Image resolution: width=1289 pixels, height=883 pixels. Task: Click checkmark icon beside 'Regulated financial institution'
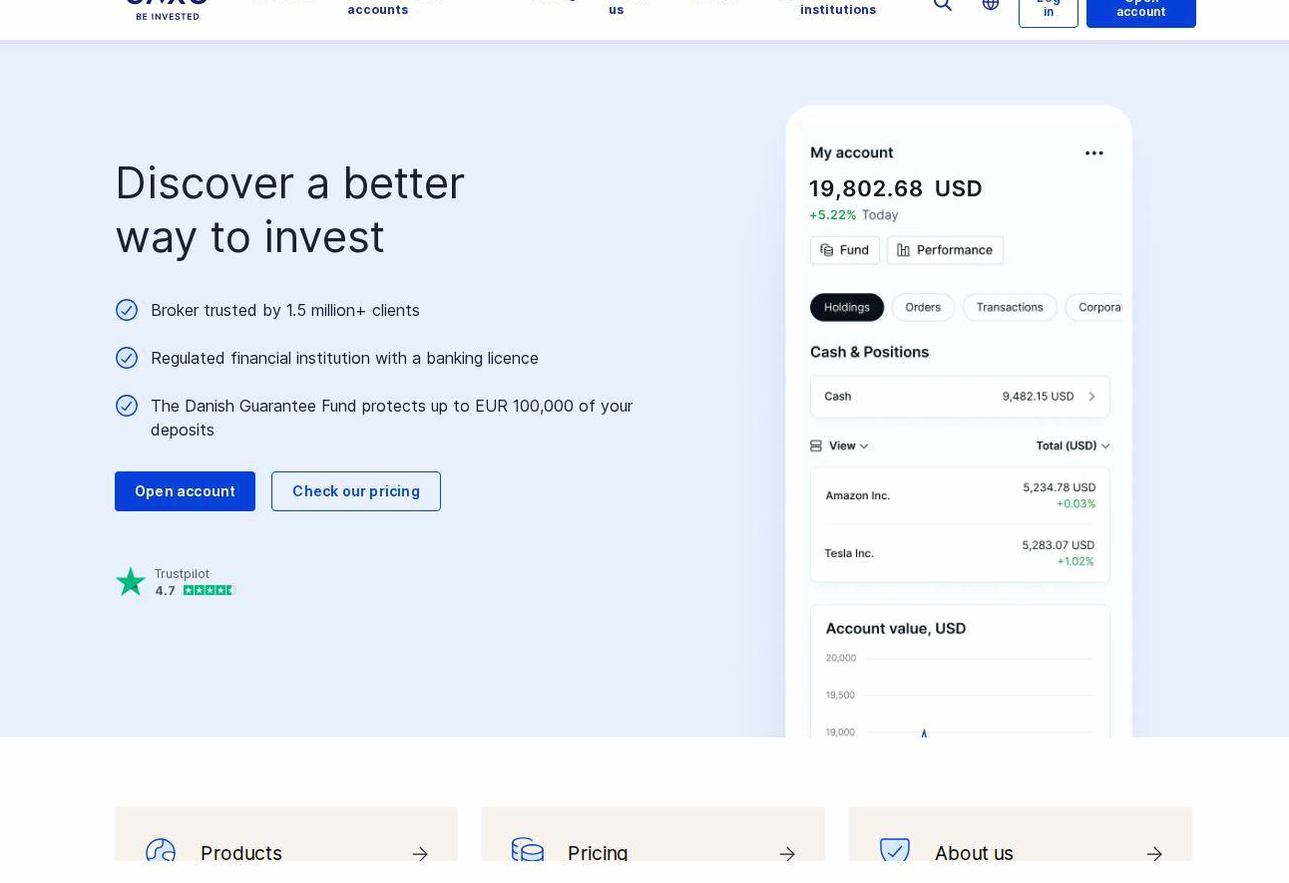coord(126,358)
